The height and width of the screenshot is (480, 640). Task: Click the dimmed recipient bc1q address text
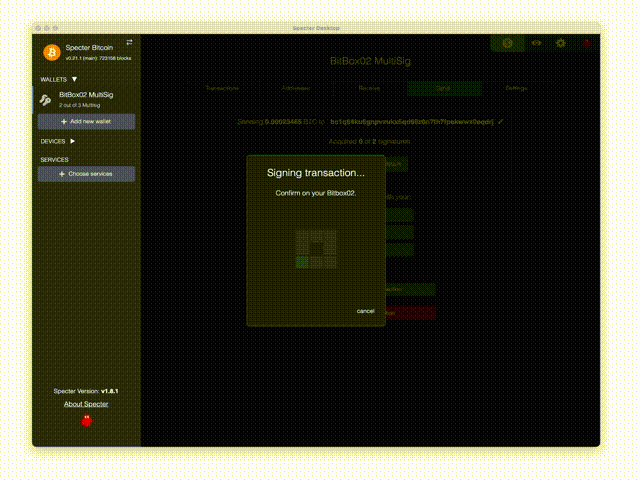click(412, 122)
